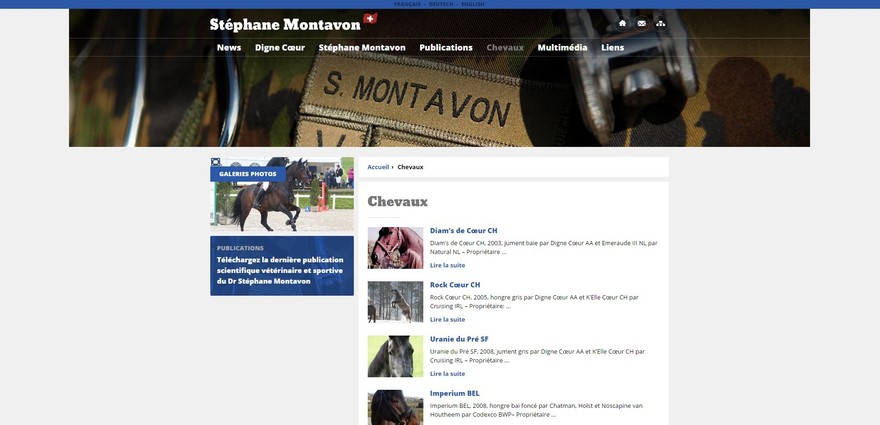This screenshot has width=880, height=425.
Task: Navigate to the Liens menu
Action: (x=612, y=48)
